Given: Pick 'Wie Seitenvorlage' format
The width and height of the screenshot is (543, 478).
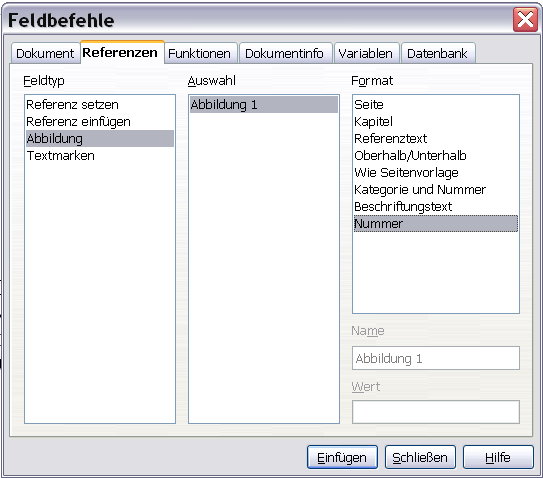Looking at the screenshot, I should coord(436,172).
